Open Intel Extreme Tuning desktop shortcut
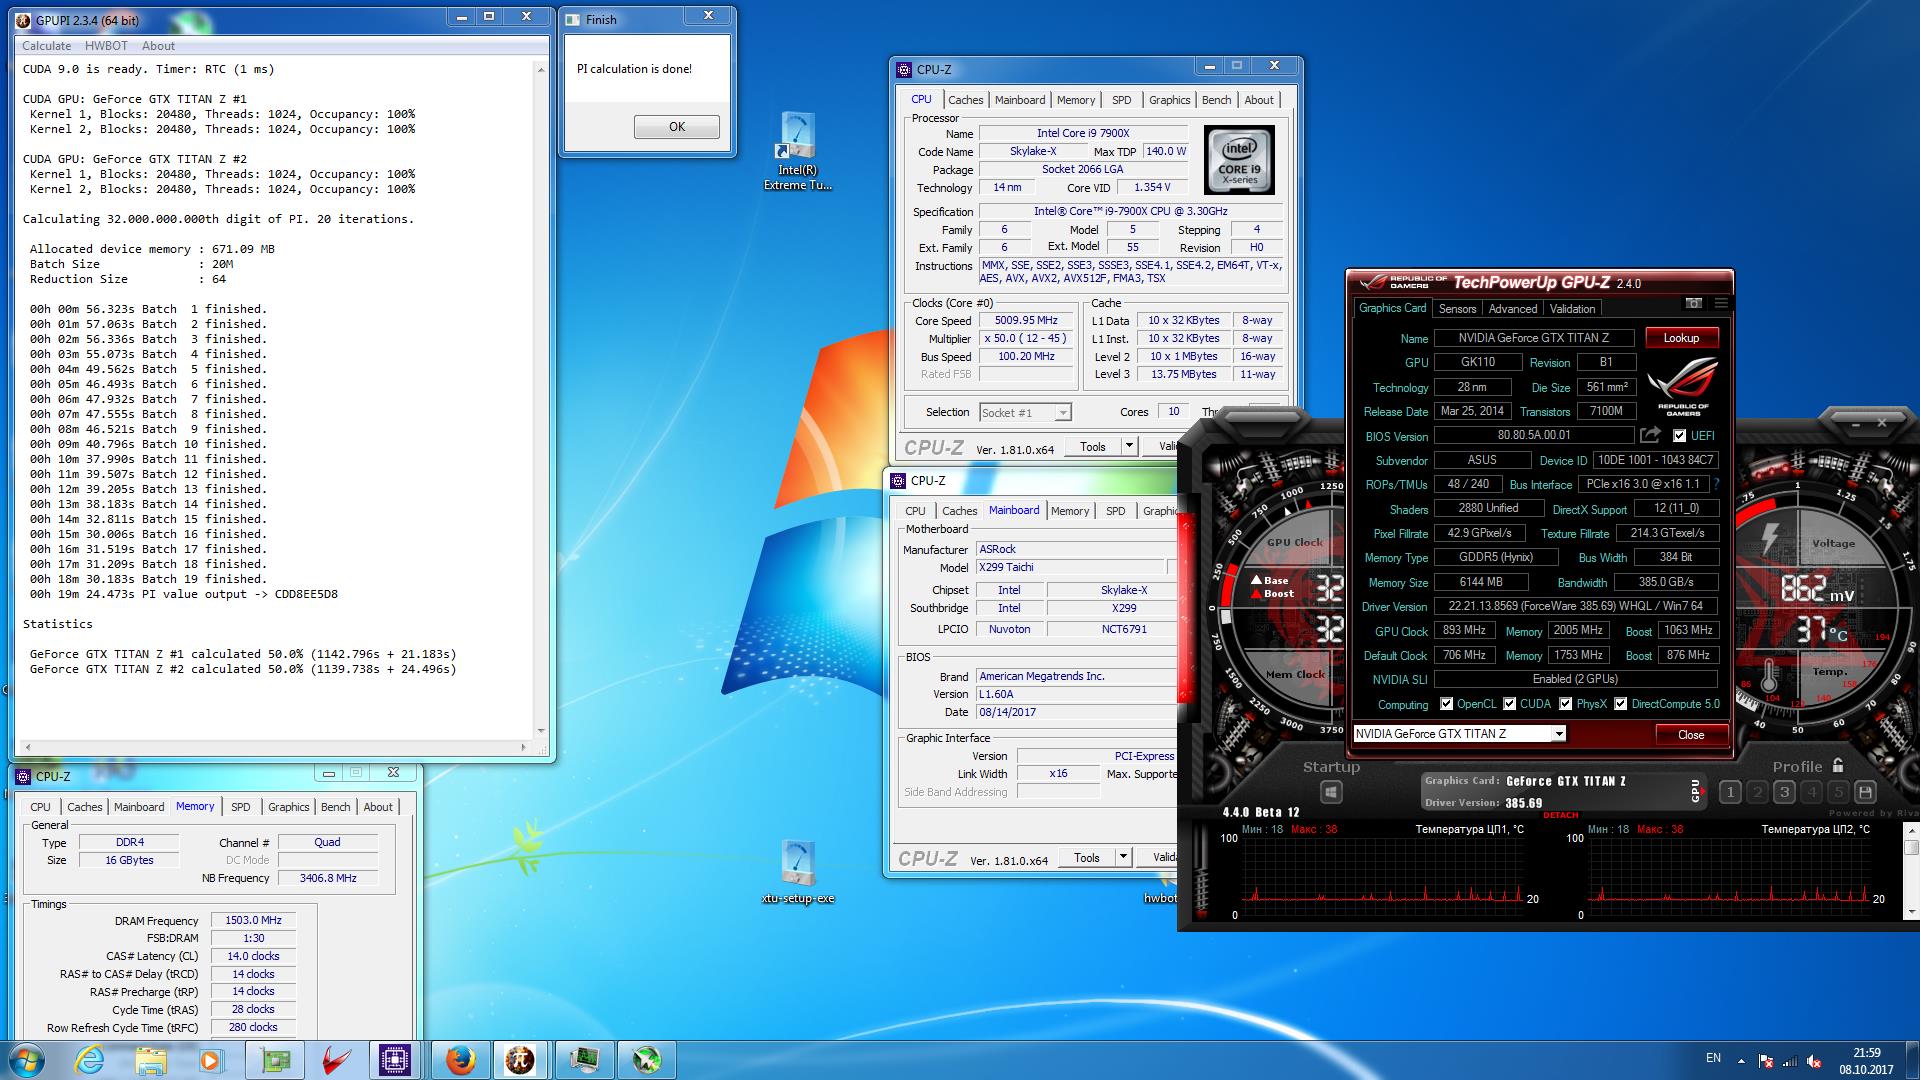1920x1080 pixels. coord(797,152)
